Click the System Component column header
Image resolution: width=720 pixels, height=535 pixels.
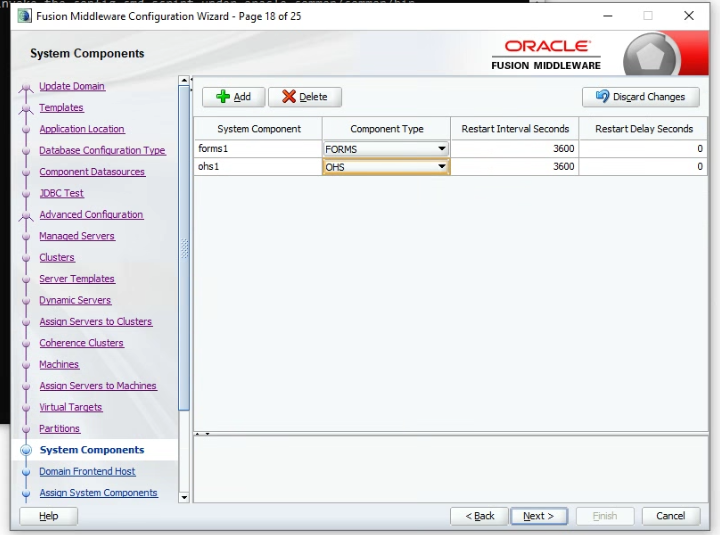(x=259, y=129)
